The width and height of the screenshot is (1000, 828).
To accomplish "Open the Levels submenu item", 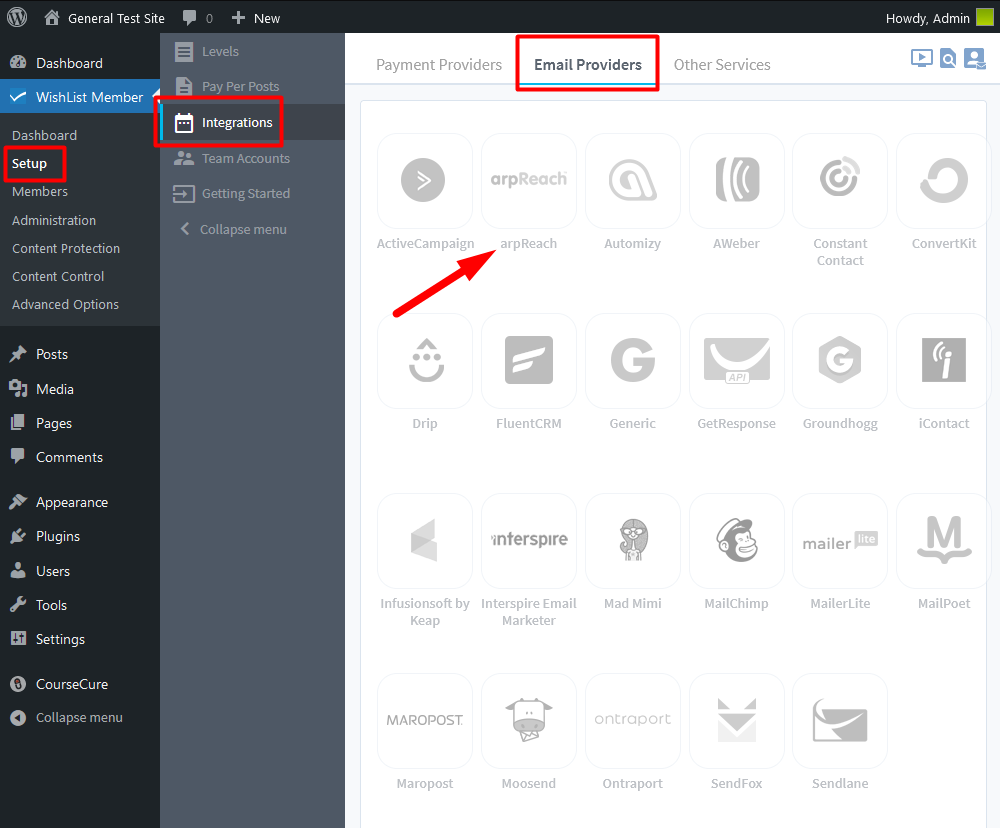I will coord(253,52).
